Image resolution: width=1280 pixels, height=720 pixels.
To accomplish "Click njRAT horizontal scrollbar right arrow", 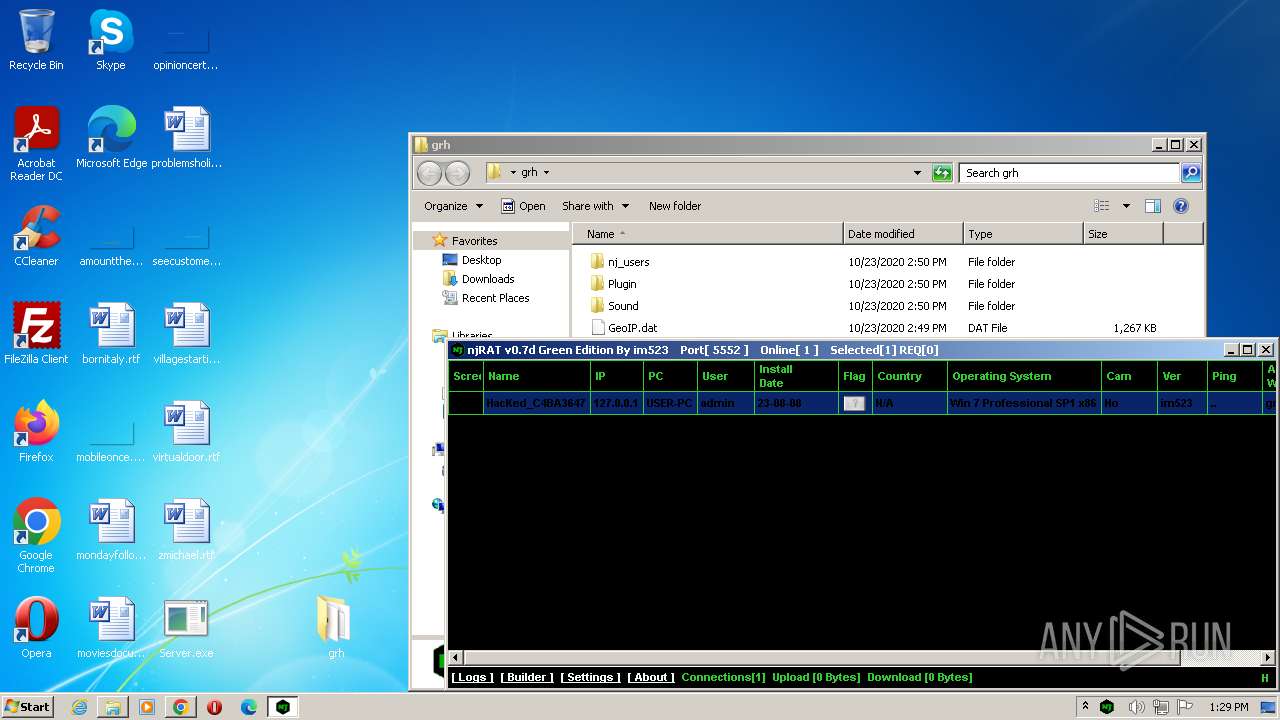I will pyautogui.click(x=1268, y=658).
